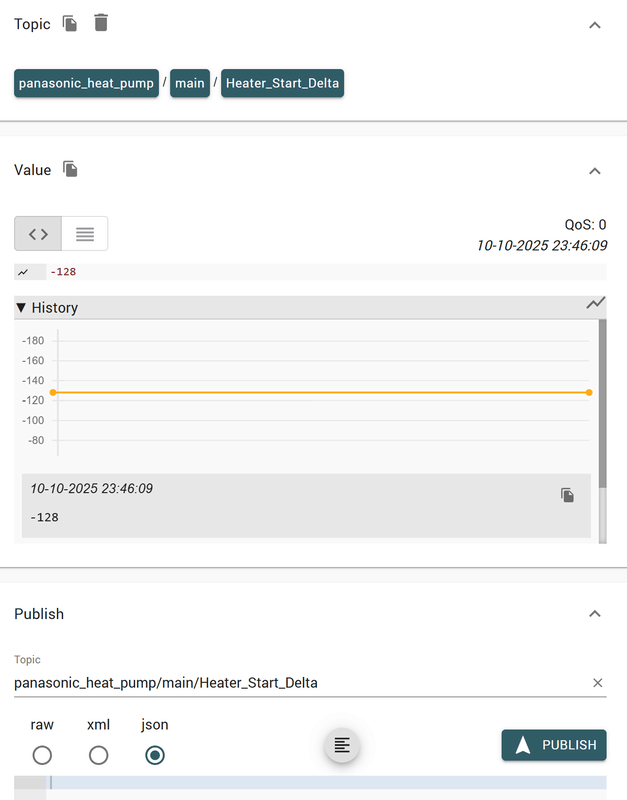Image resolution: width=627 pixels, height=800 pixels.
Task: Click the small chart icon beside -128
Action: [23, 272]
